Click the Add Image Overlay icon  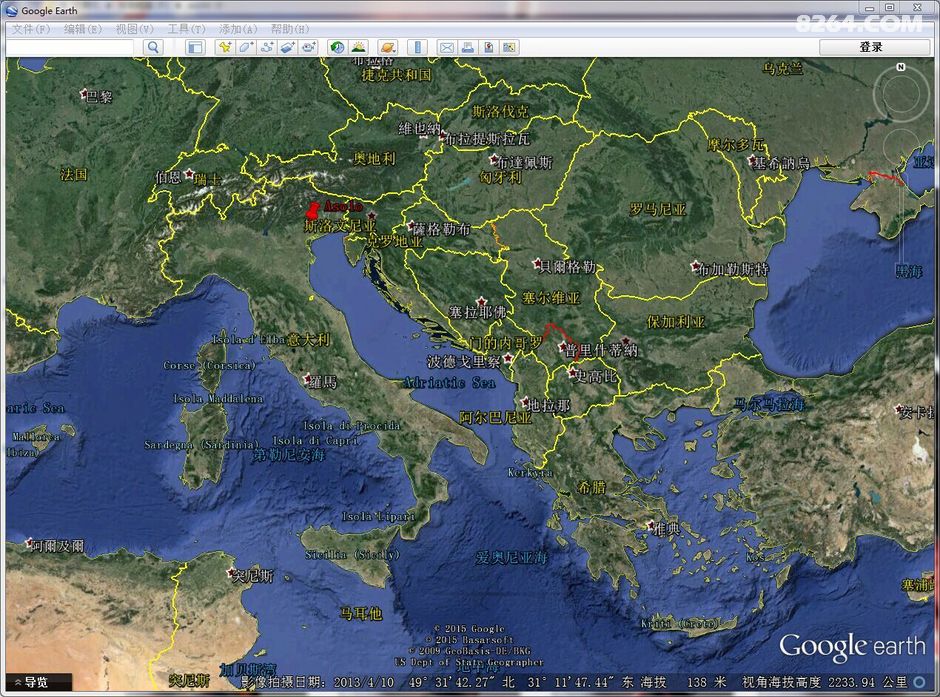pos(287,47)
